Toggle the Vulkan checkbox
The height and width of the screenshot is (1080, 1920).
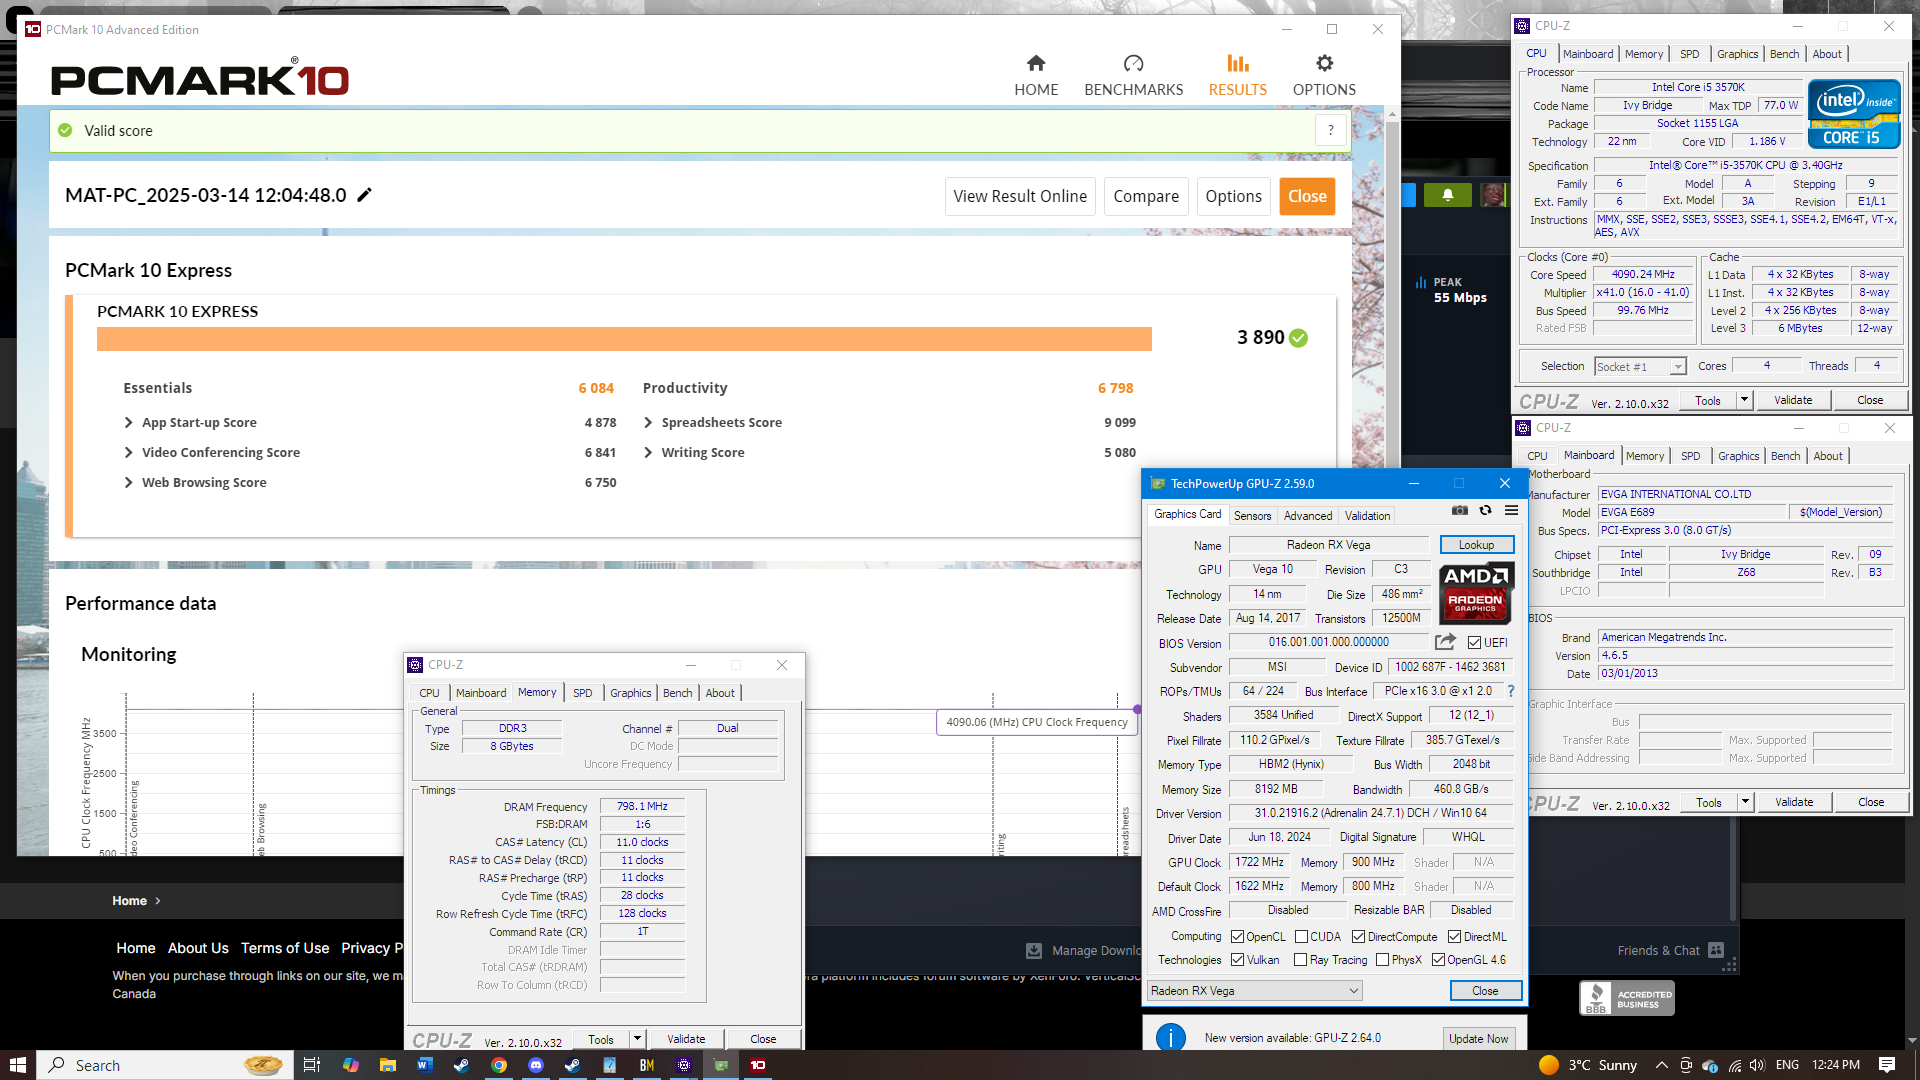[1237, 960]
